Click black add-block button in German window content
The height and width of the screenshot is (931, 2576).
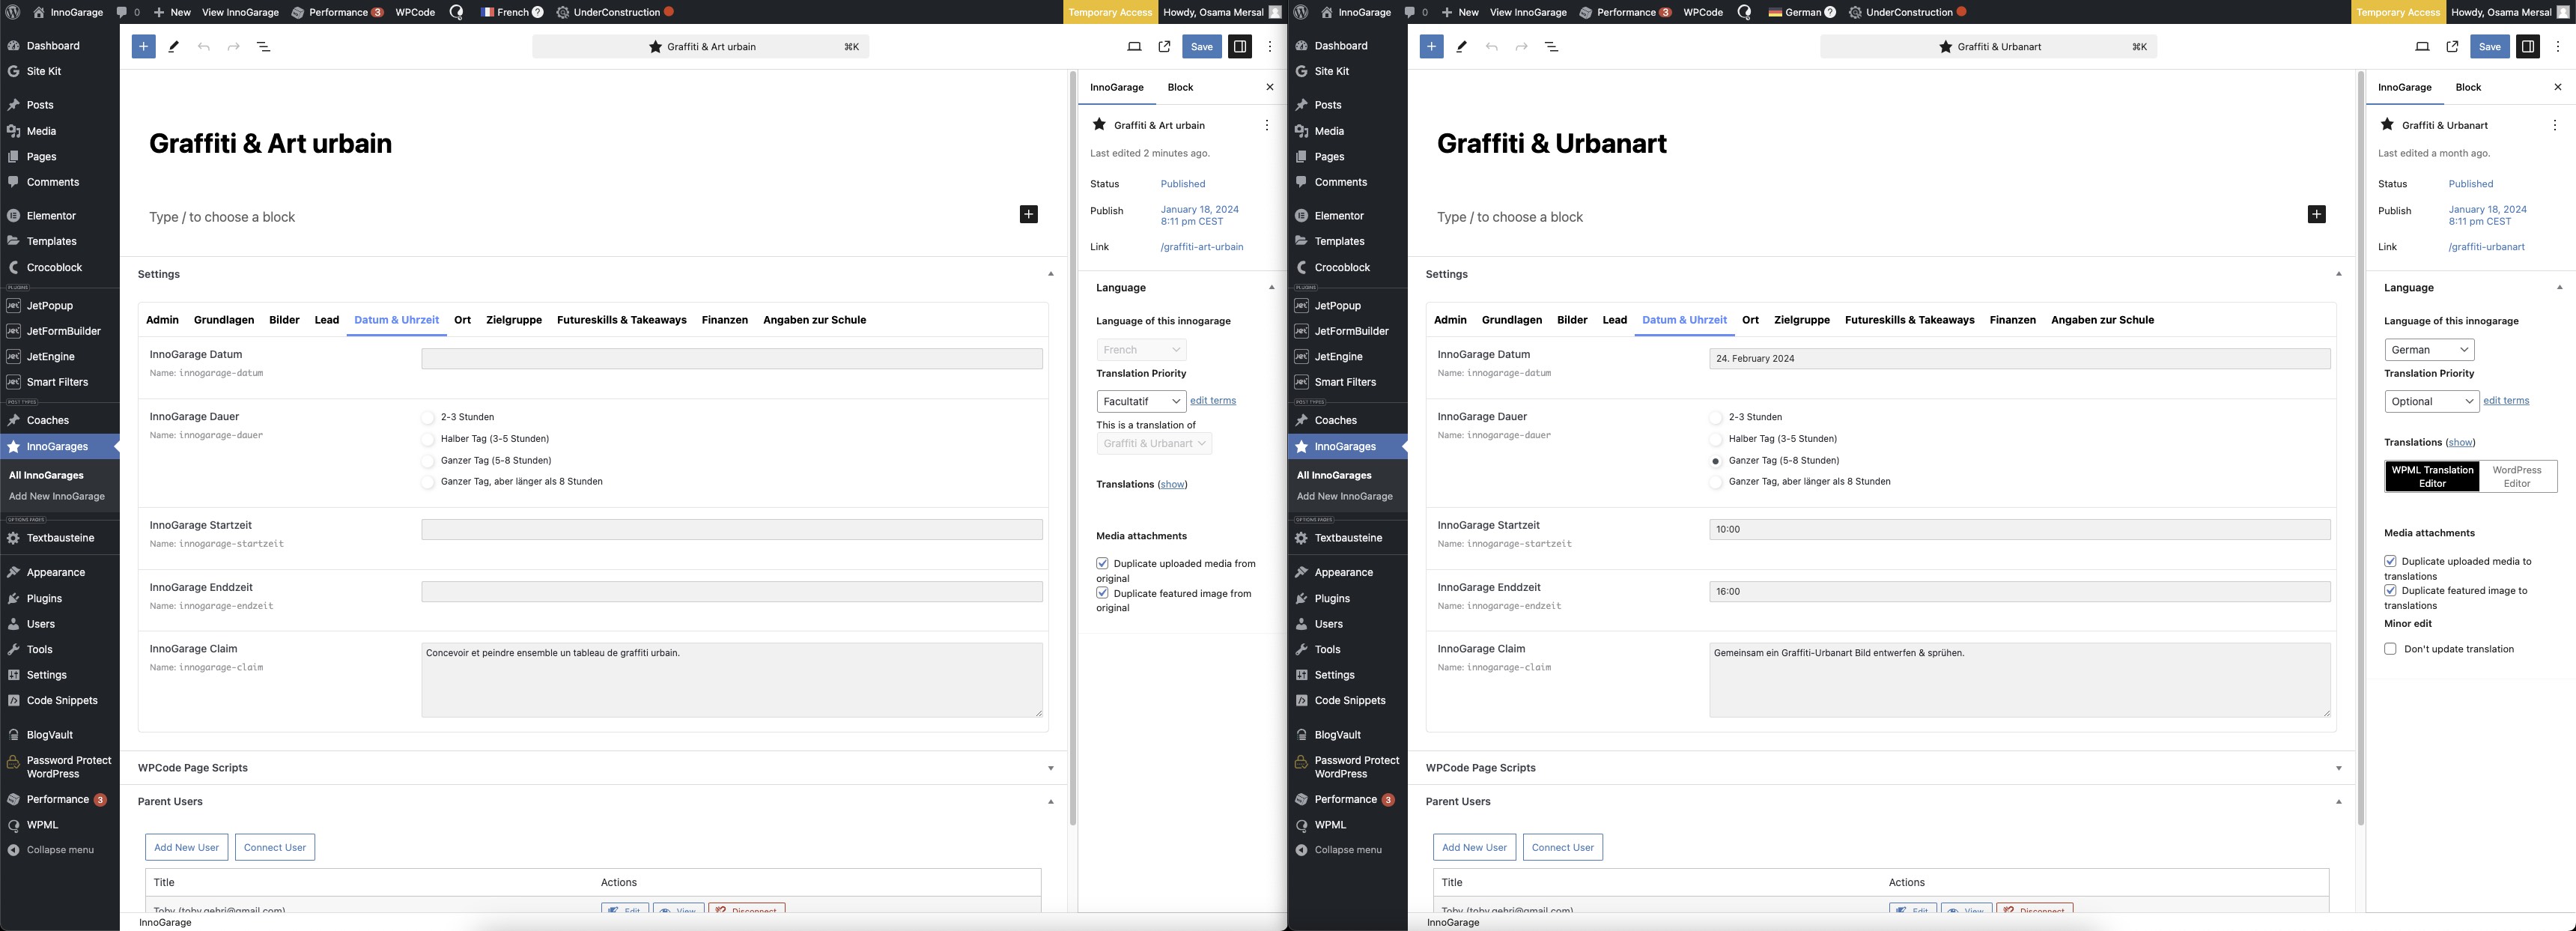pos(2316,214)
